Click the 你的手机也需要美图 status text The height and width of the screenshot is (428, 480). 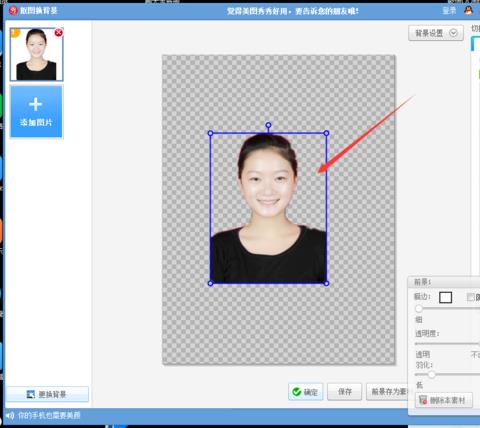(49, 415)
